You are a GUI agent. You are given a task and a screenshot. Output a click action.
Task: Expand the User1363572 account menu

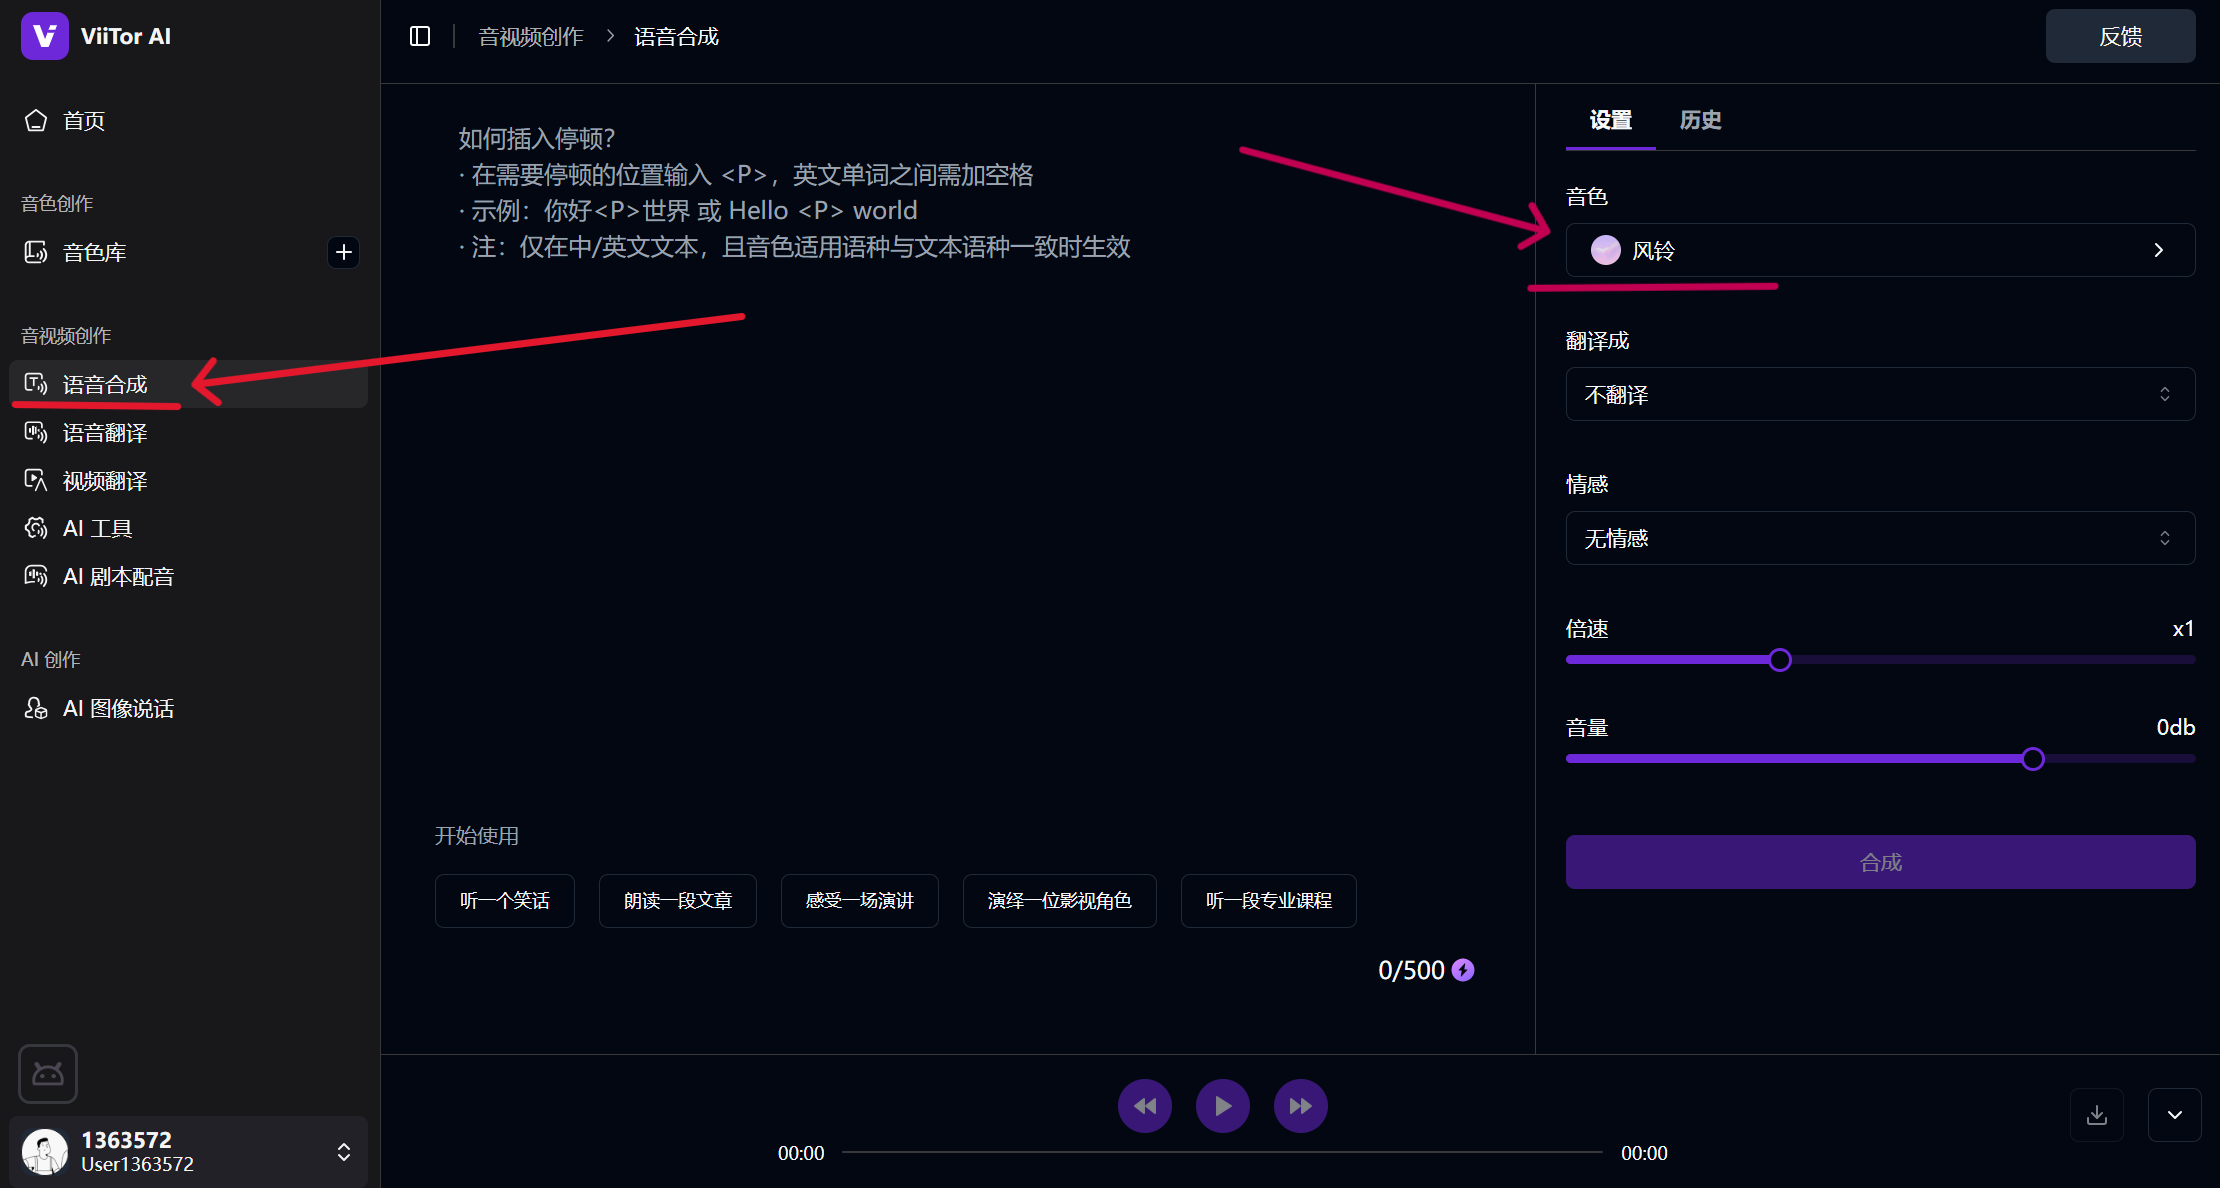pos(343,1152)
